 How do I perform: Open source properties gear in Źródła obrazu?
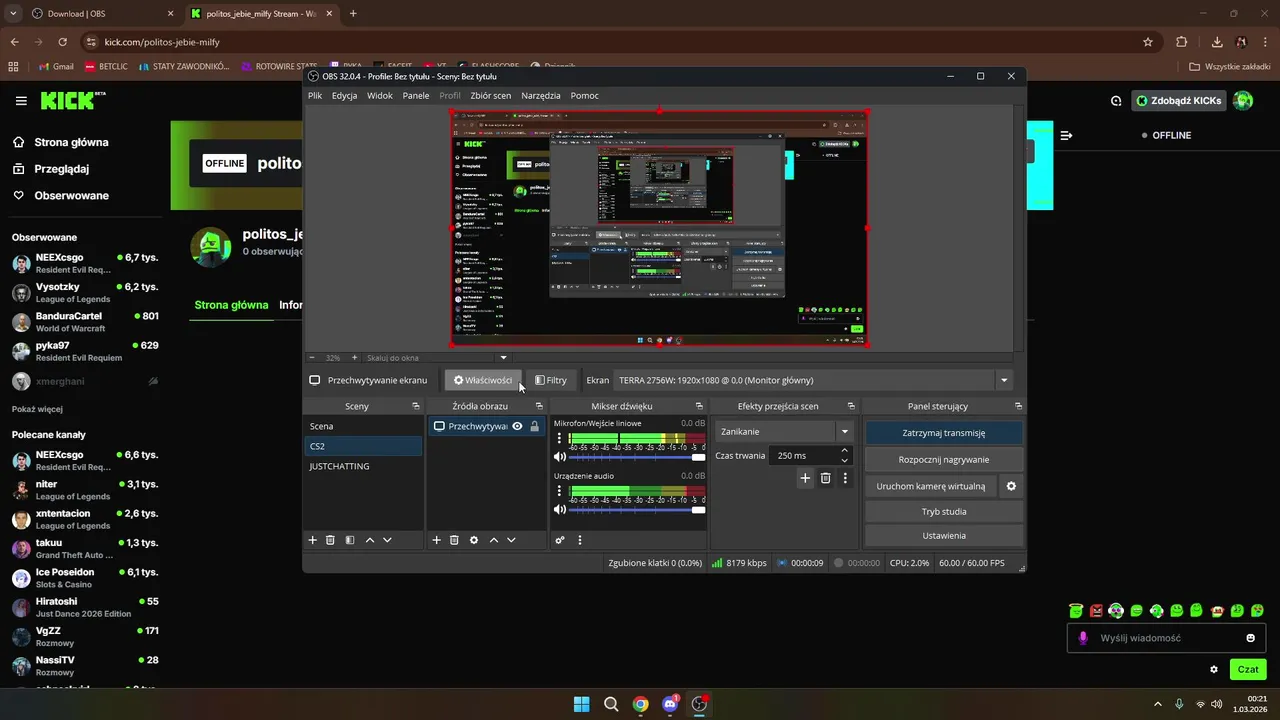coord(474,540)
